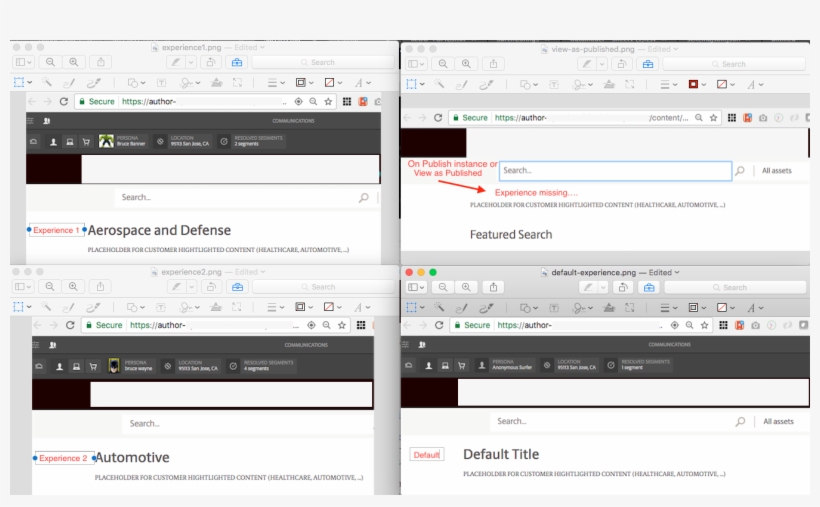
Task: Click zoom out in experience1.png window
Action: (50, 62)
